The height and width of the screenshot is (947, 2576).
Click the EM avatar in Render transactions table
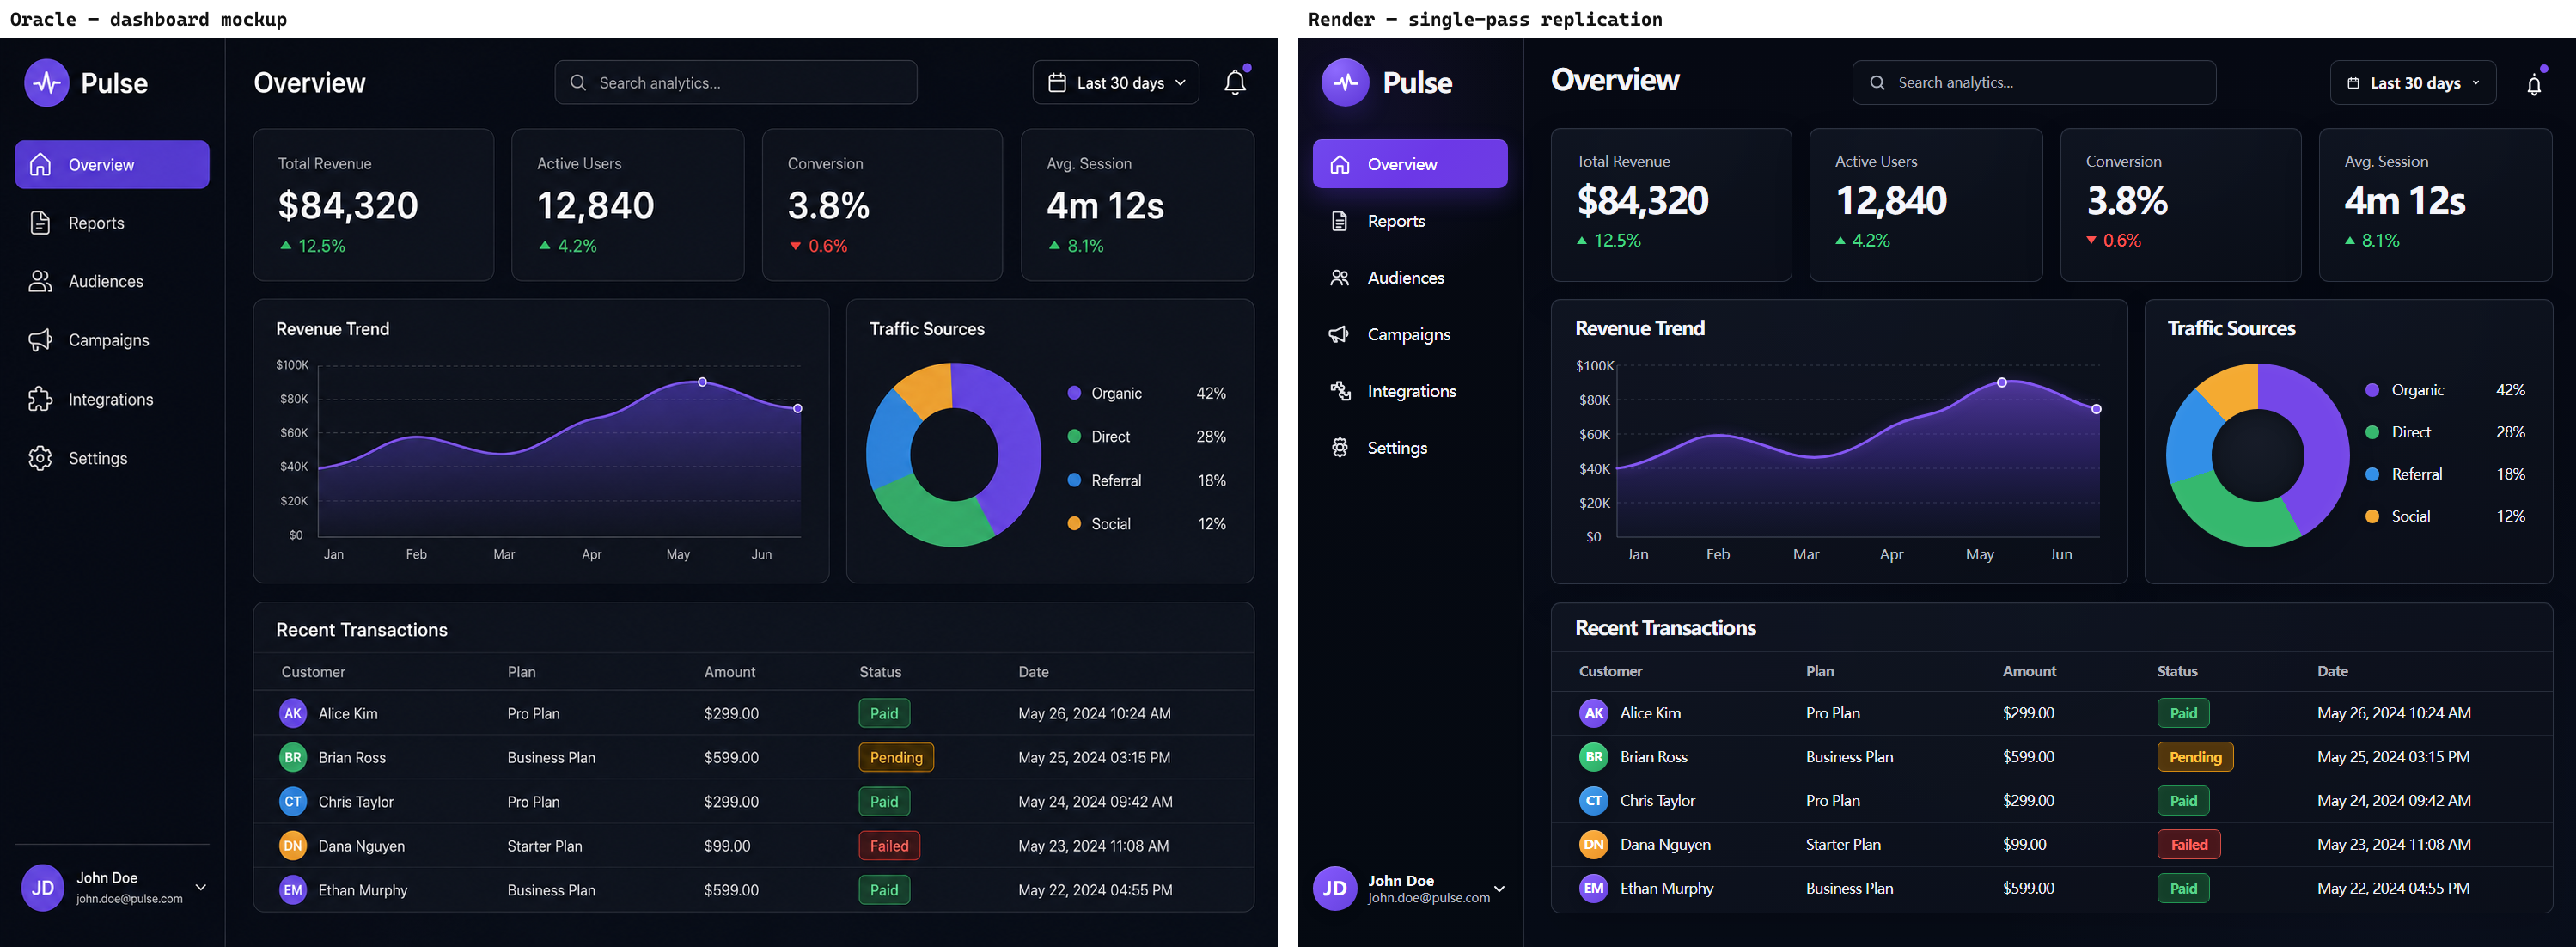1594,888
